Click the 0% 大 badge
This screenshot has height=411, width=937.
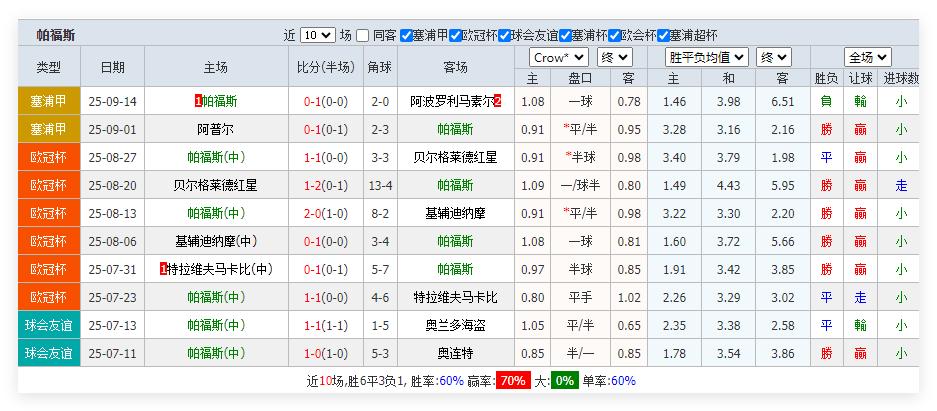pos(565,381)
